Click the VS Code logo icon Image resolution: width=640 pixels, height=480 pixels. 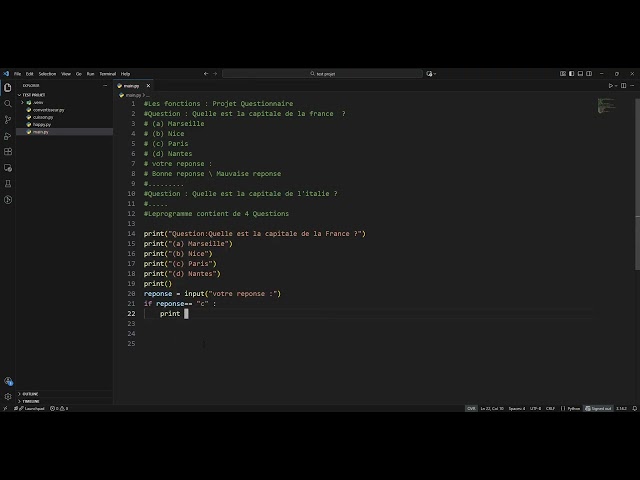(x=6, y=74)
